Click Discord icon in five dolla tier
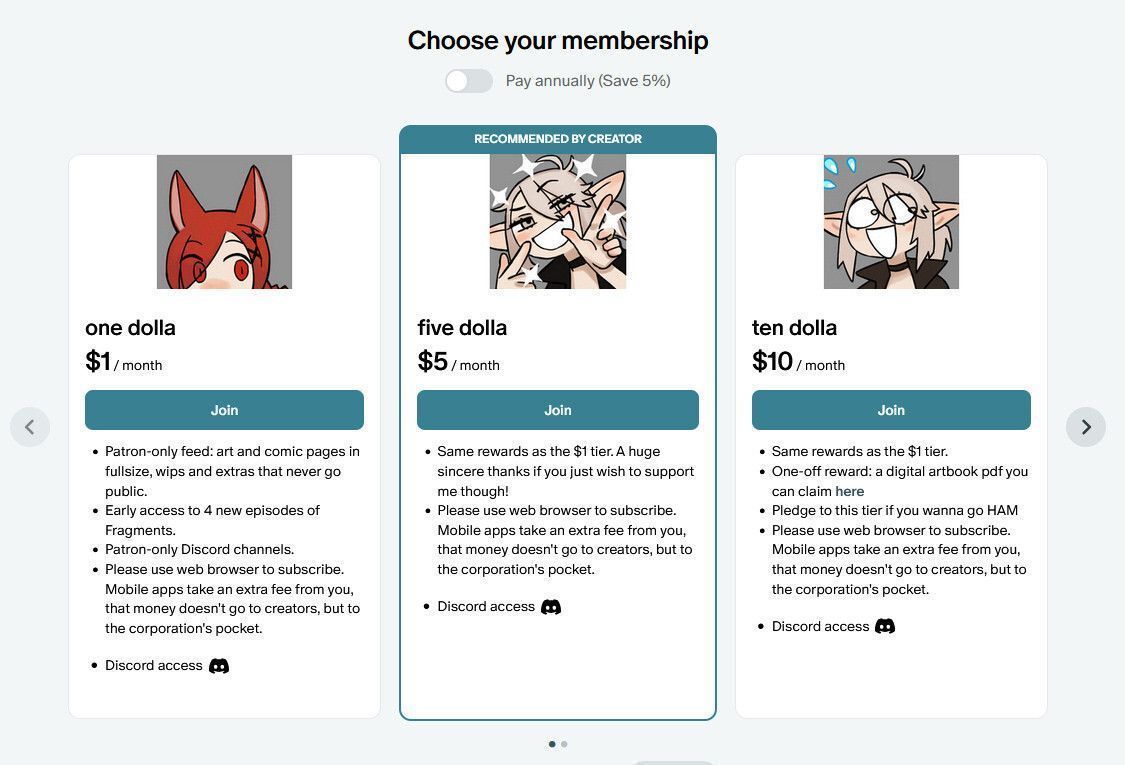 [551, 607]
